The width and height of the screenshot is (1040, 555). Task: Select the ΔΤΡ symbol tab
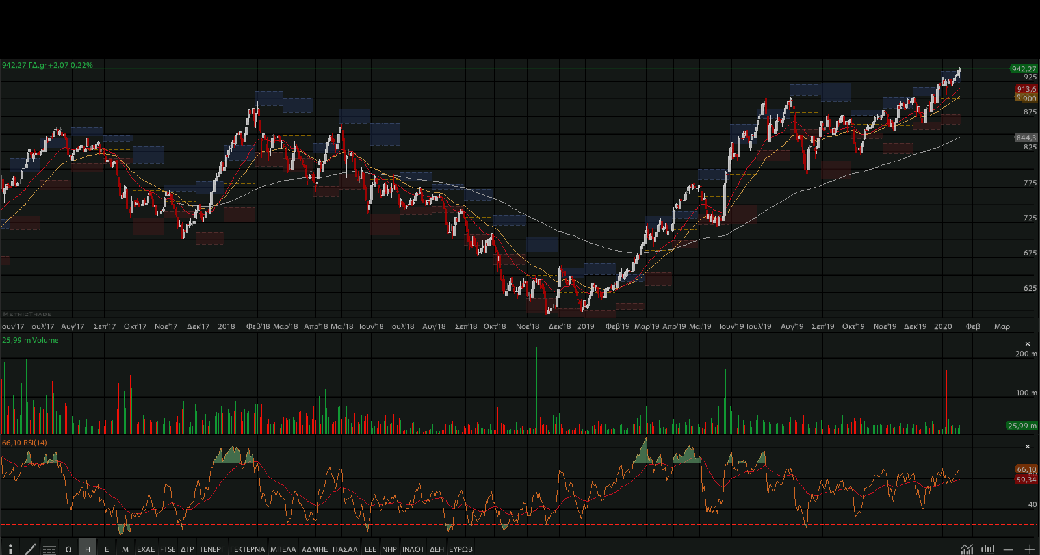(x=187, y=549)
